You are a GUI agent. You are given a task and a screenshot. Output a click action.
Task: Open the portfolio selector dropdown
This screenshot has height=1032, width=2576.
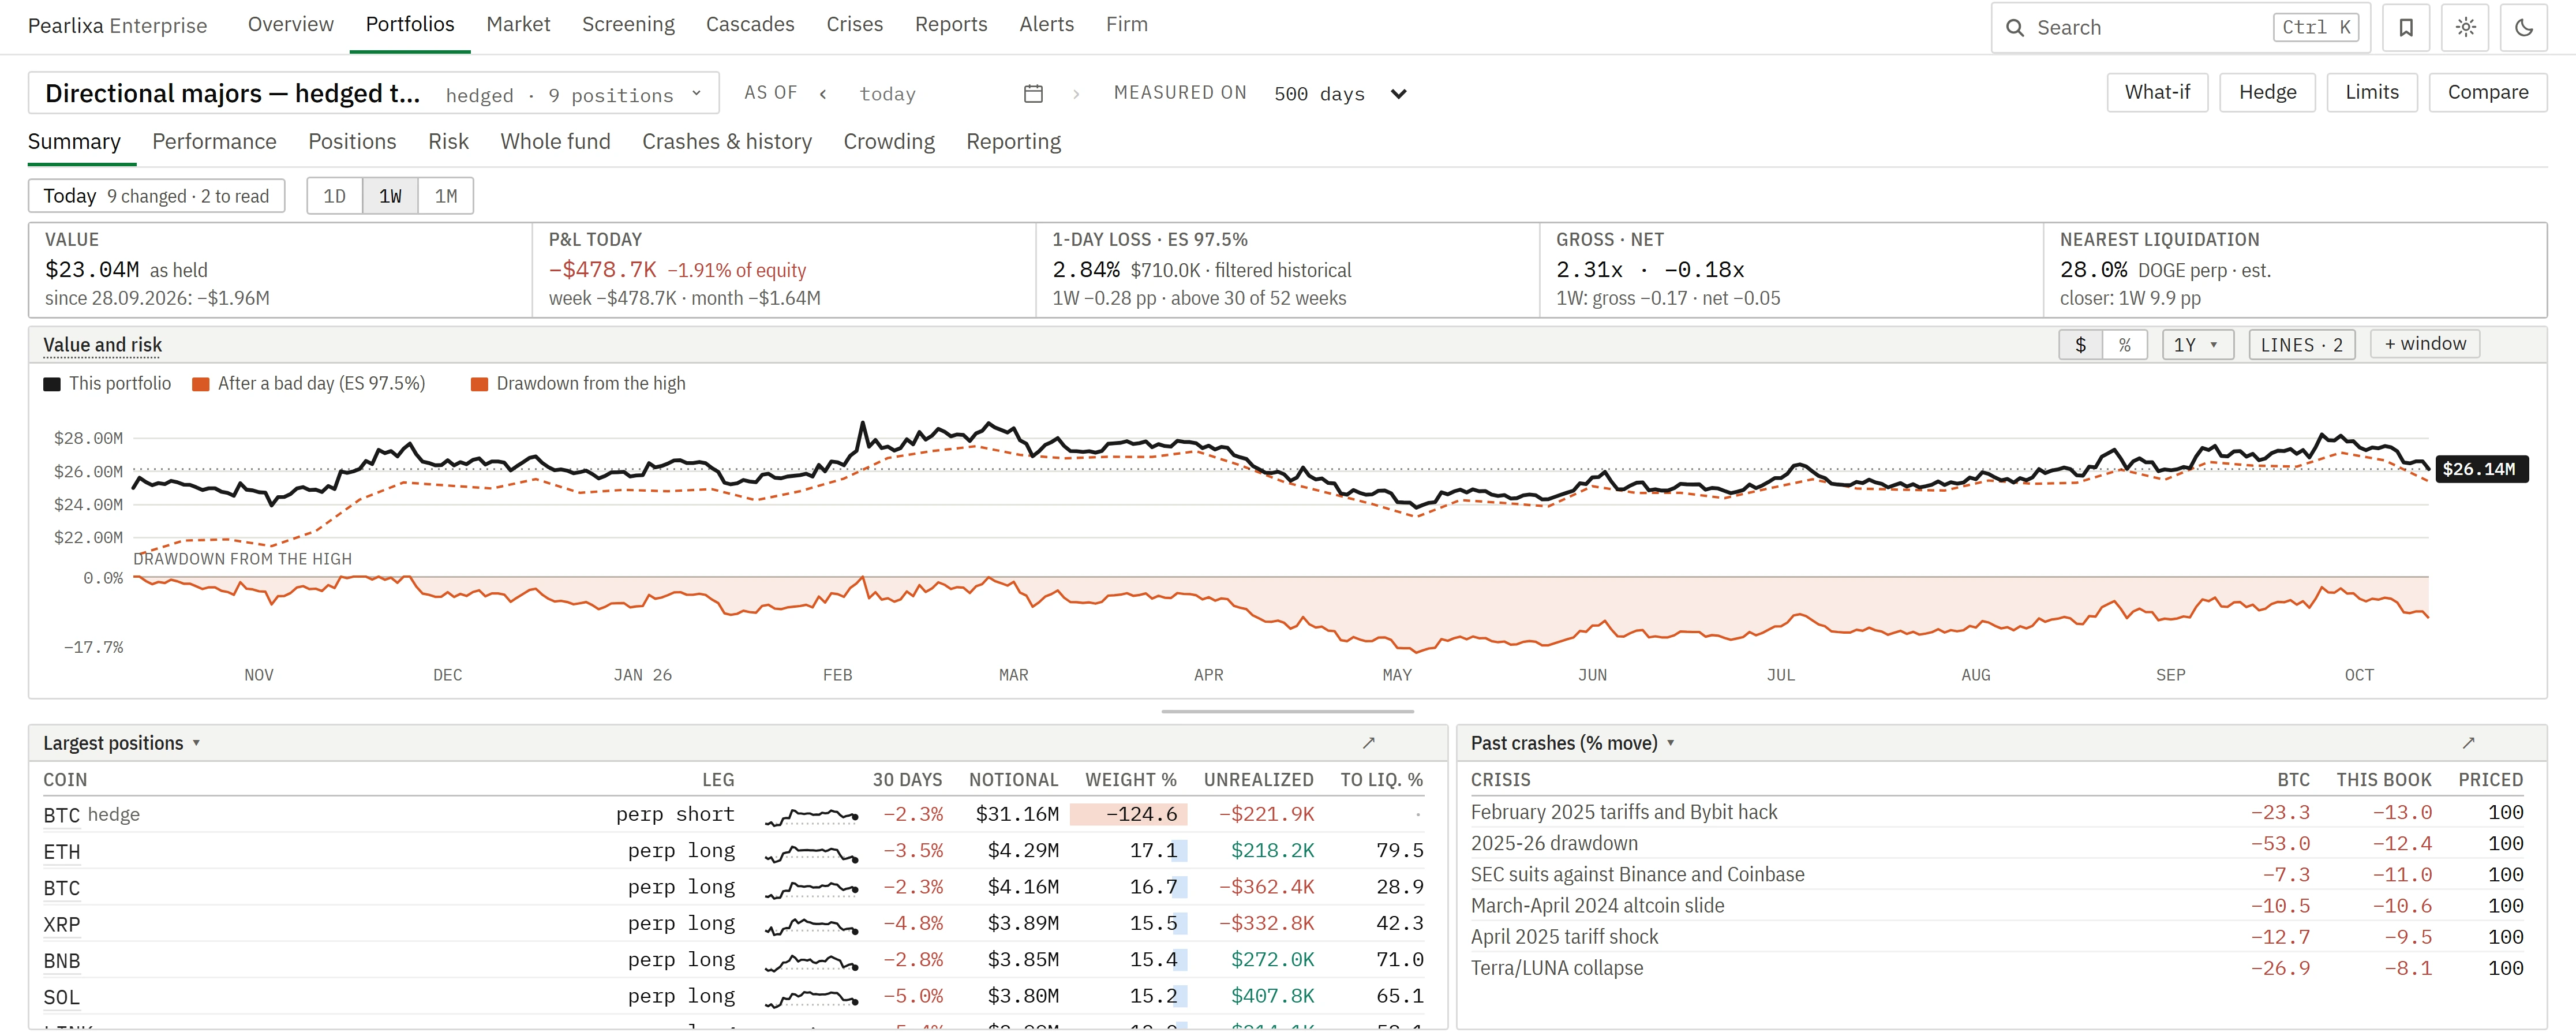tap(373, 94)
